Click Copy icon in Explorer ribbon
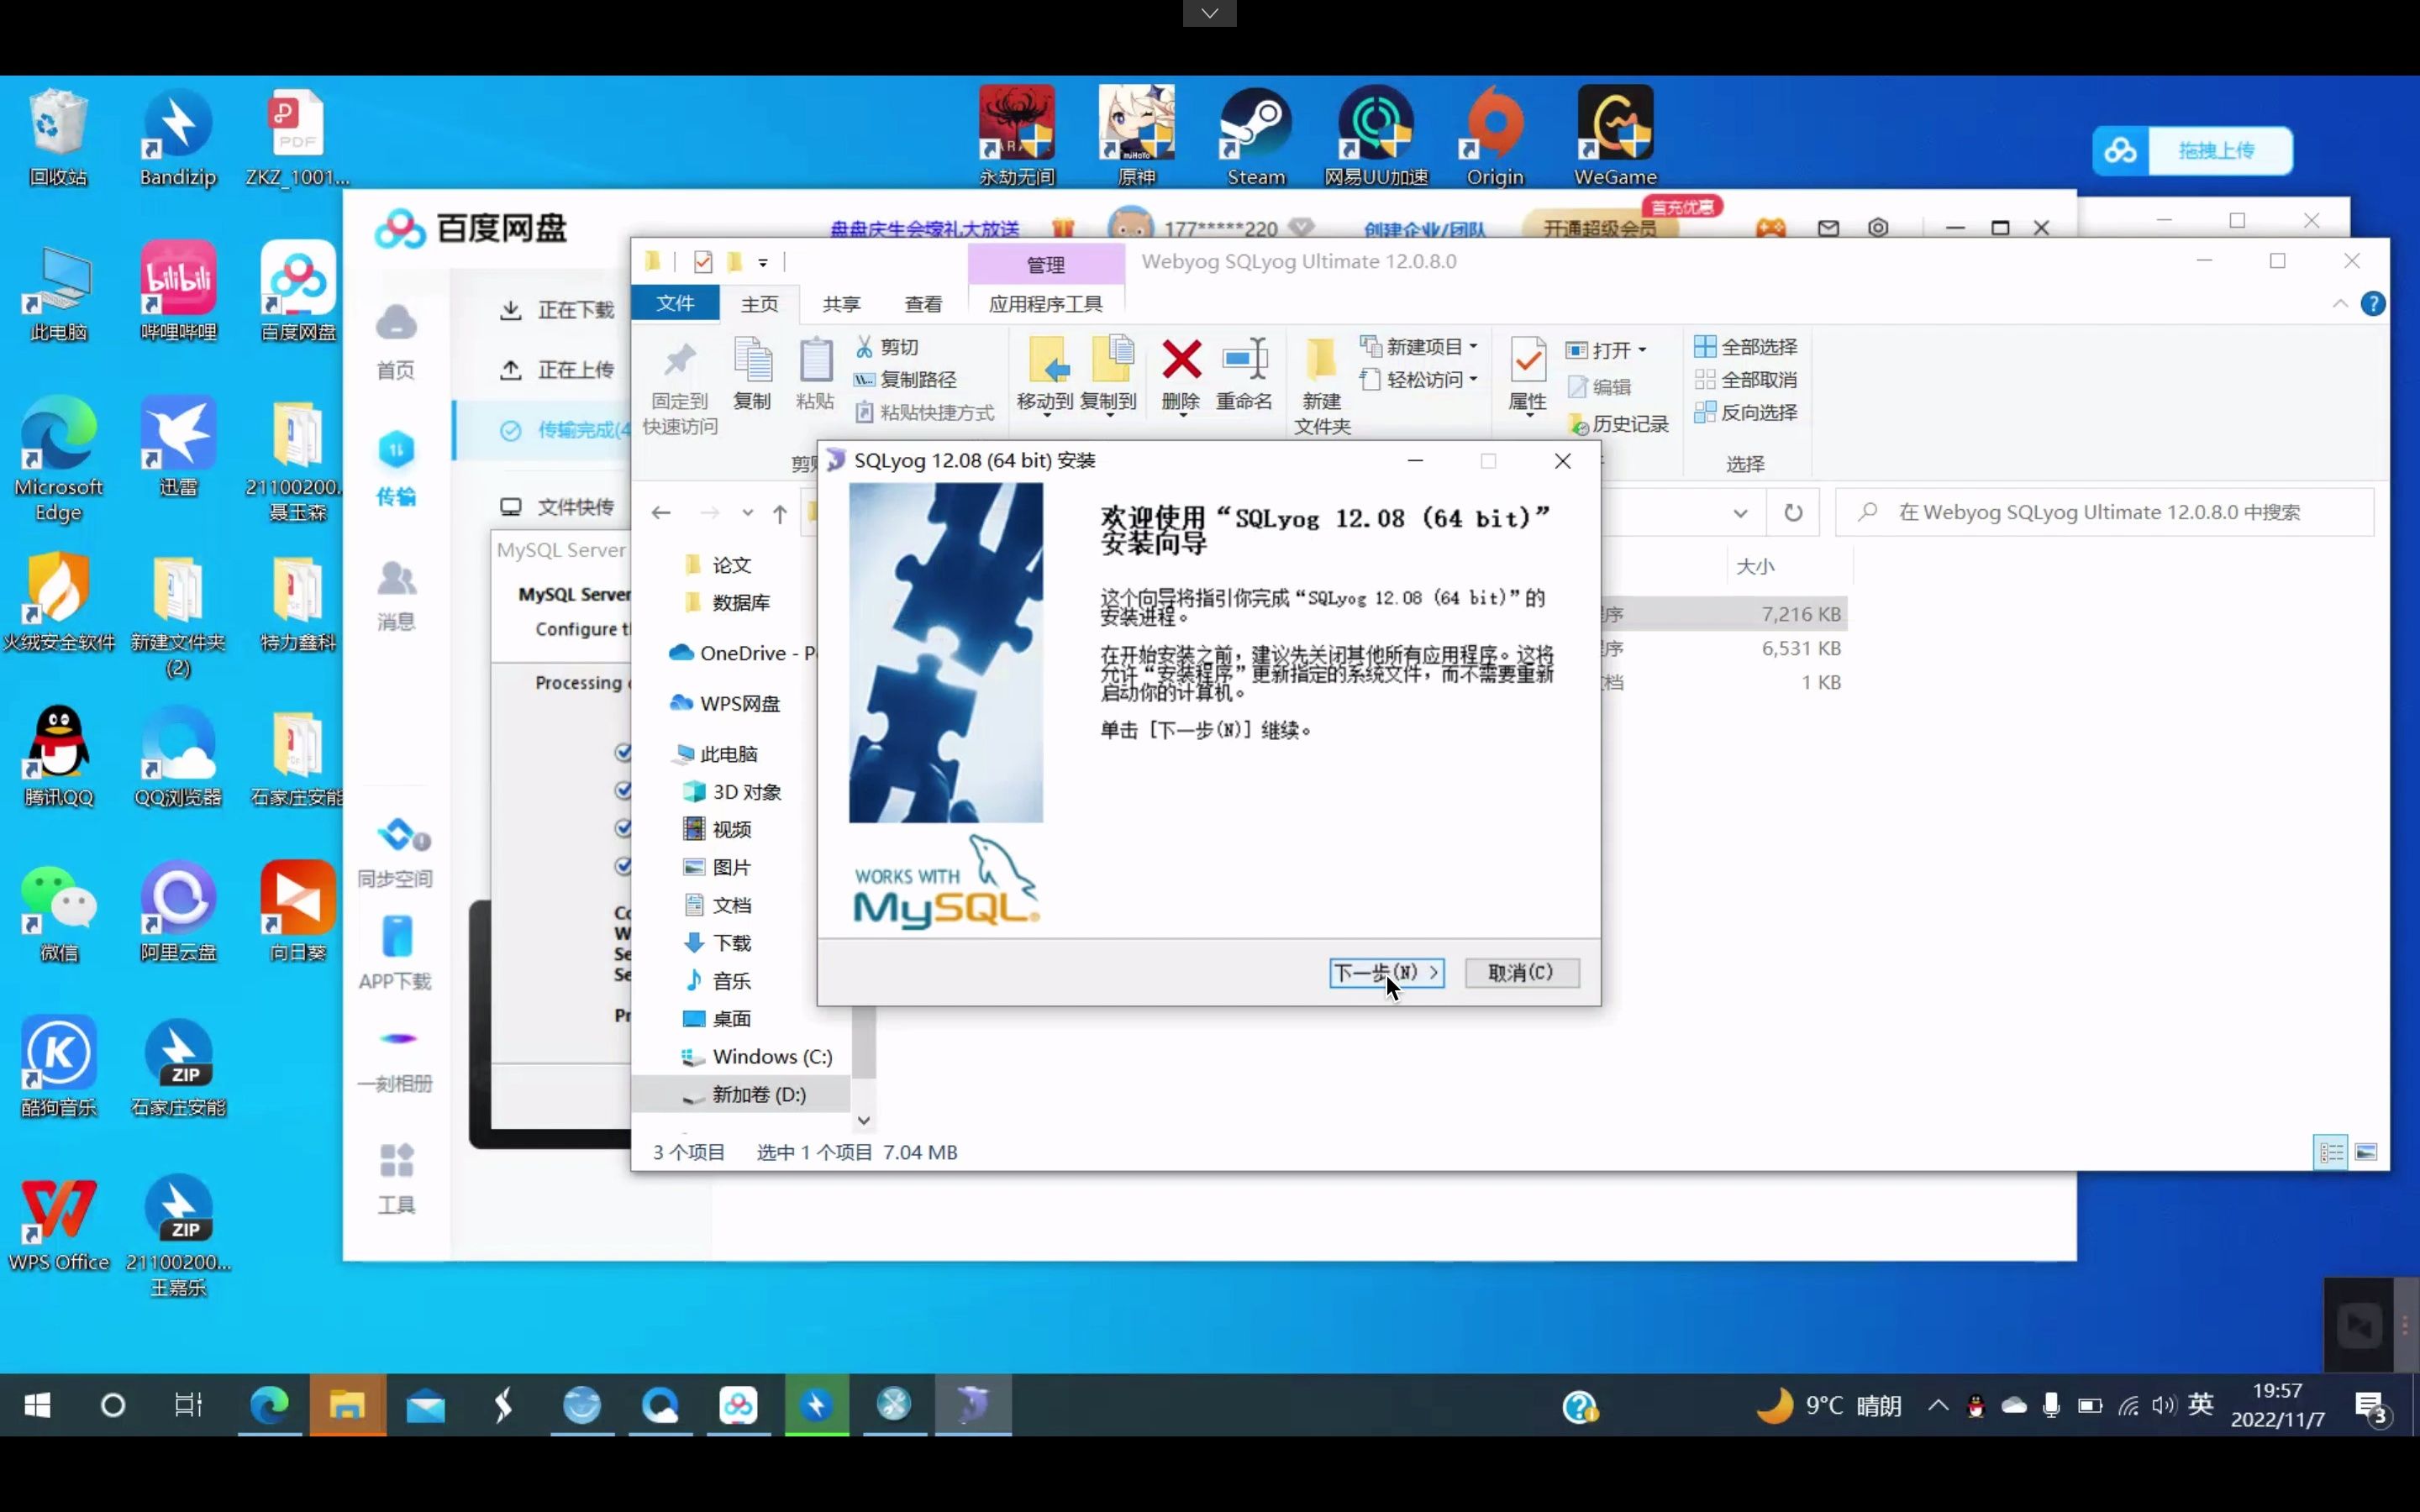Viewport: 2420px width, 1512px height. point(752,374)
